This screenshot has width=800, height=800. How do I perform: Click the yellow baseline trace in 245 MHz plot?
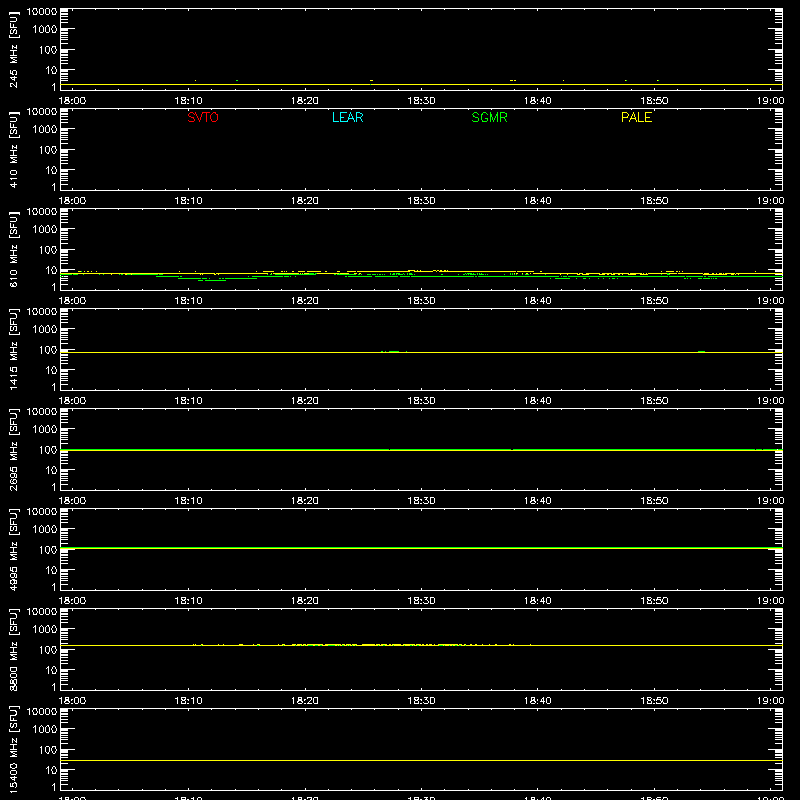pos(421,85)
